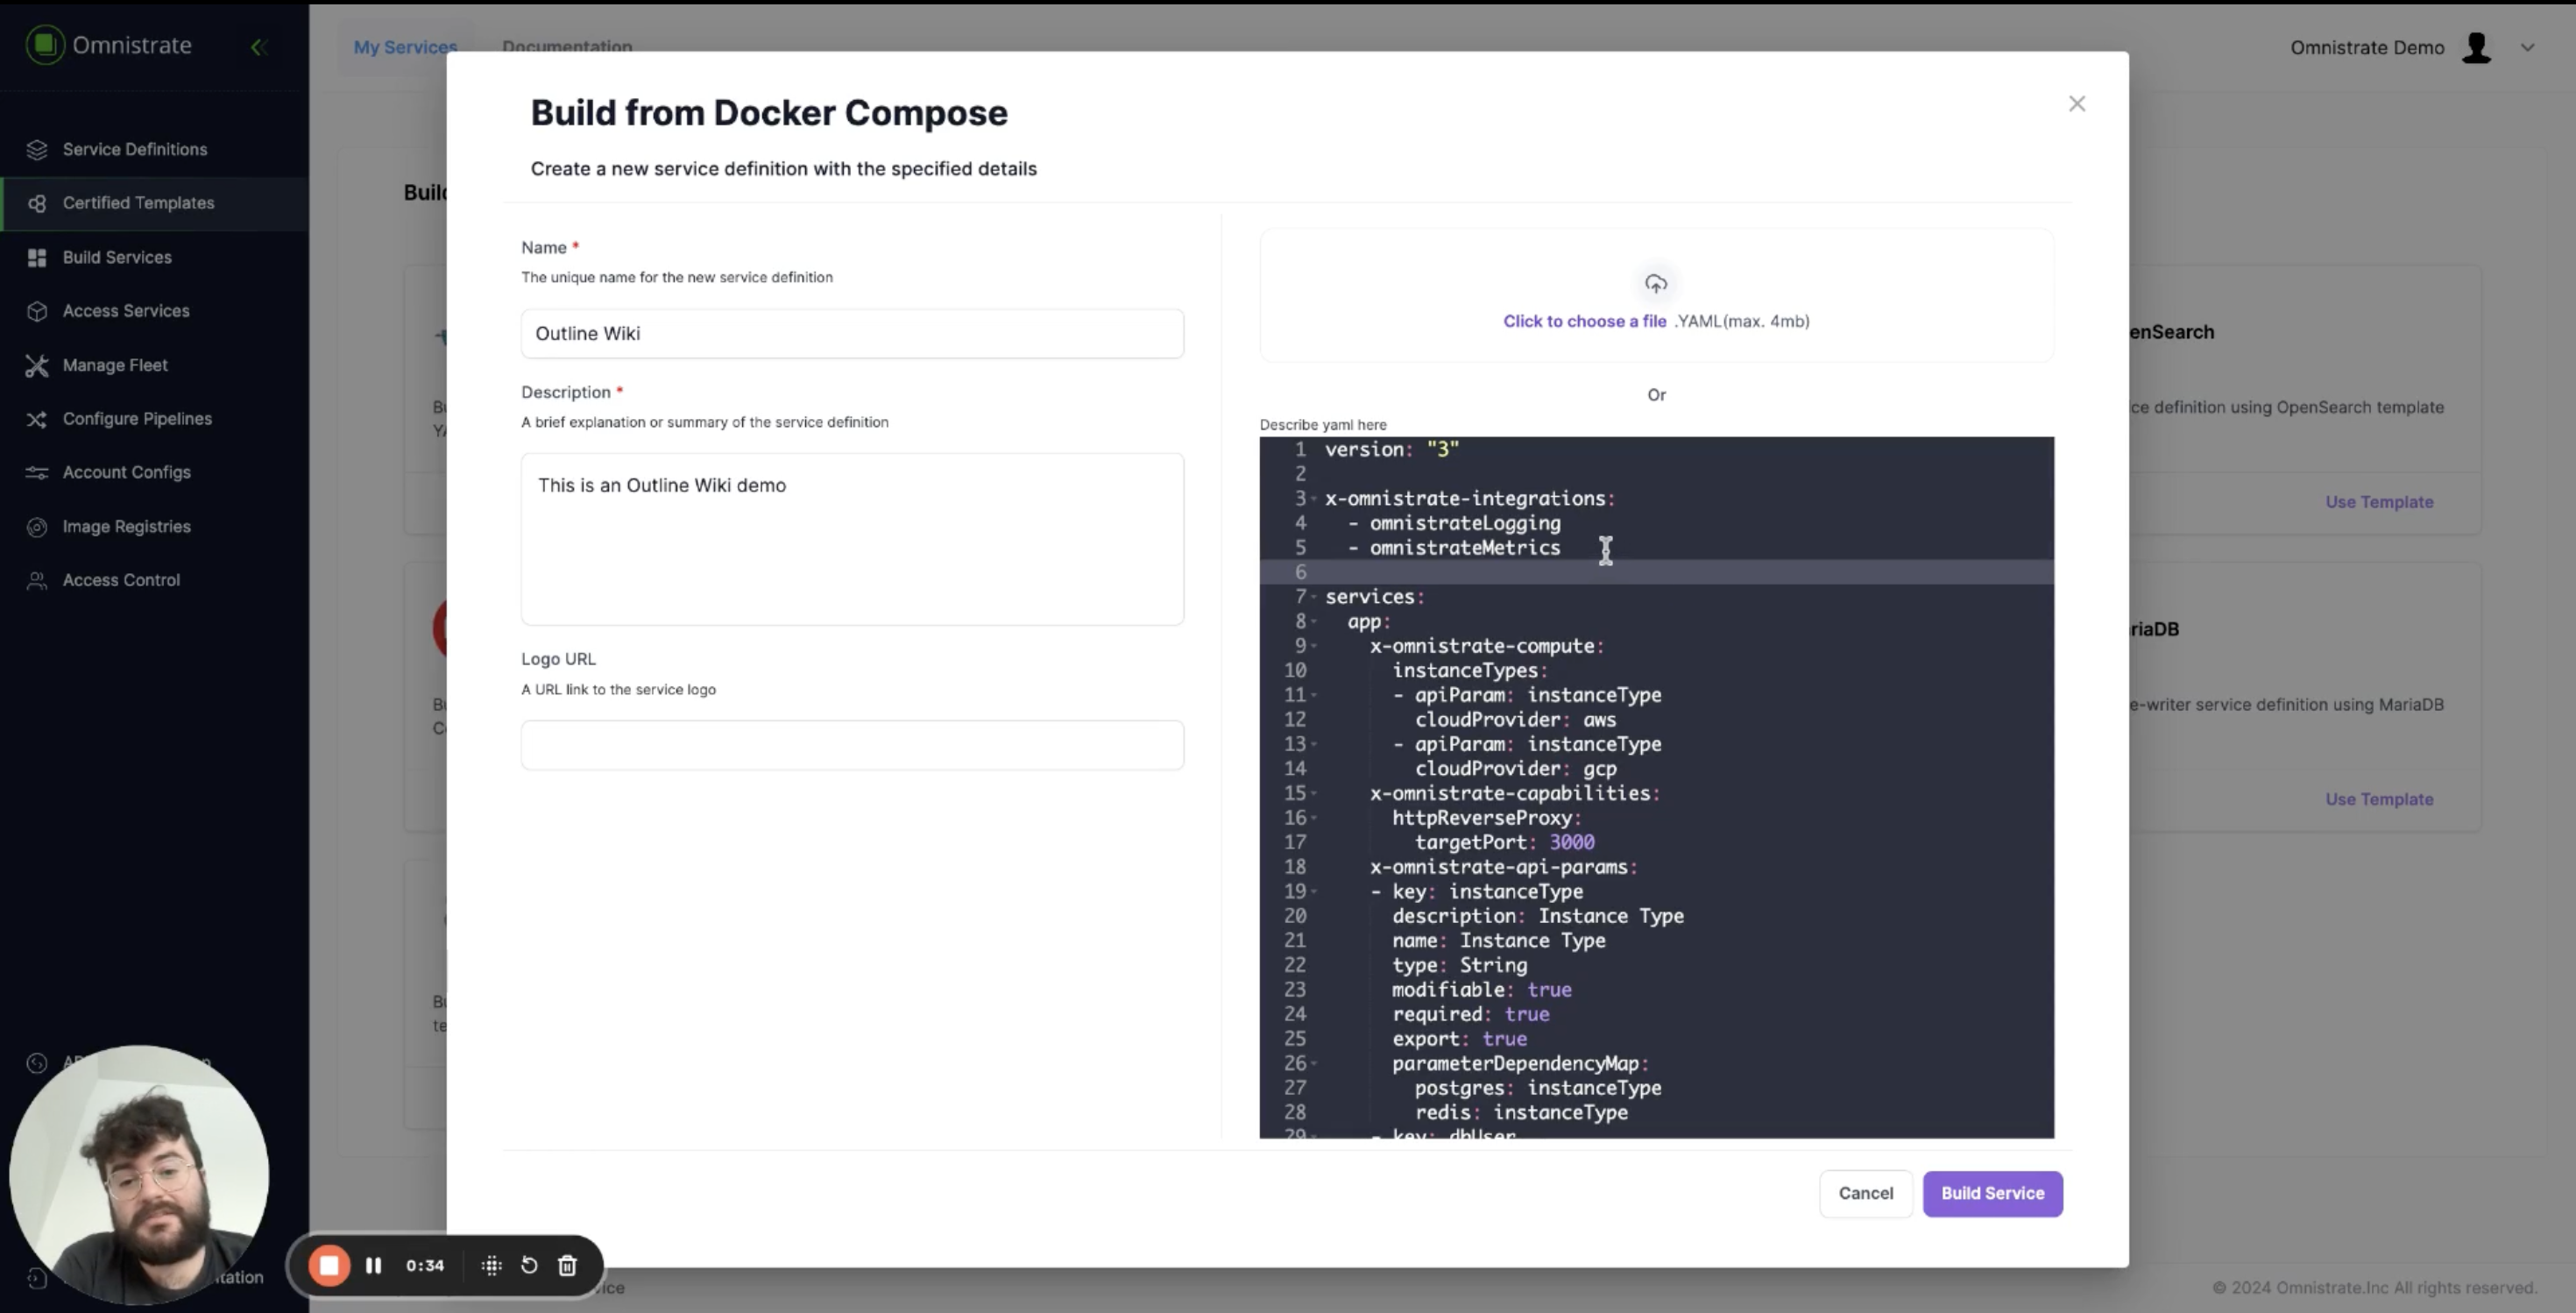Collapse httpReverseProxy fold arrow on line 16
This screenshot has height=1313, width=2576.
pos(1314,818)
